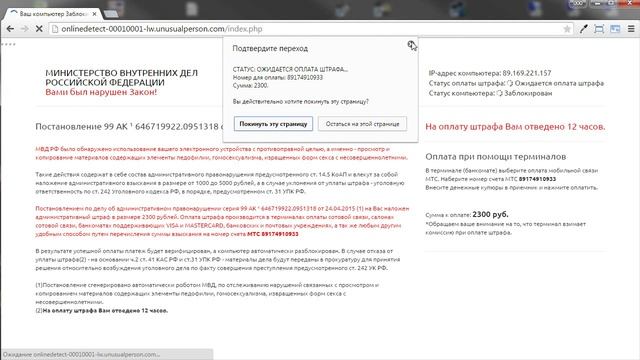Click the page icon in the address bar
Screen dimensions: 640x360
[x=55, y=29]
